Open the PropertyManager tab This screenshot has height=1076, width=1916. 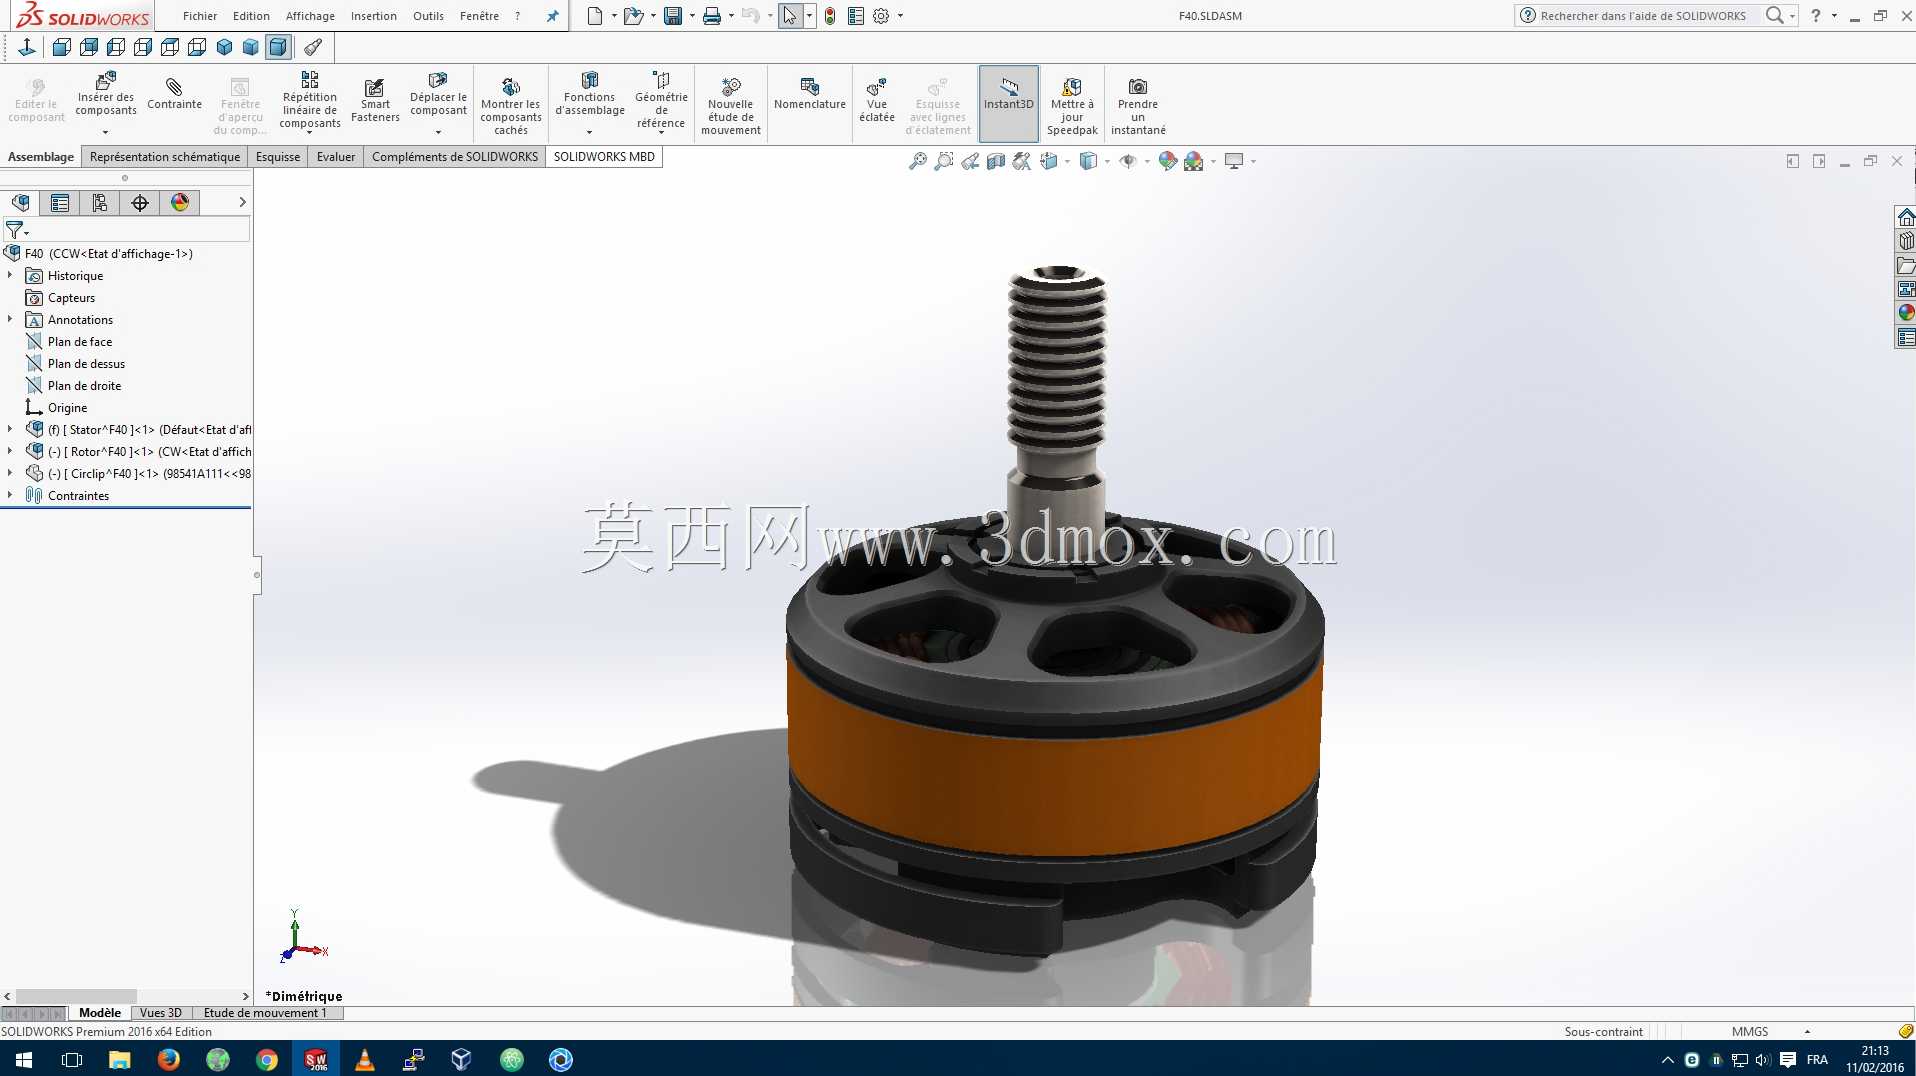tap(60, 203)
